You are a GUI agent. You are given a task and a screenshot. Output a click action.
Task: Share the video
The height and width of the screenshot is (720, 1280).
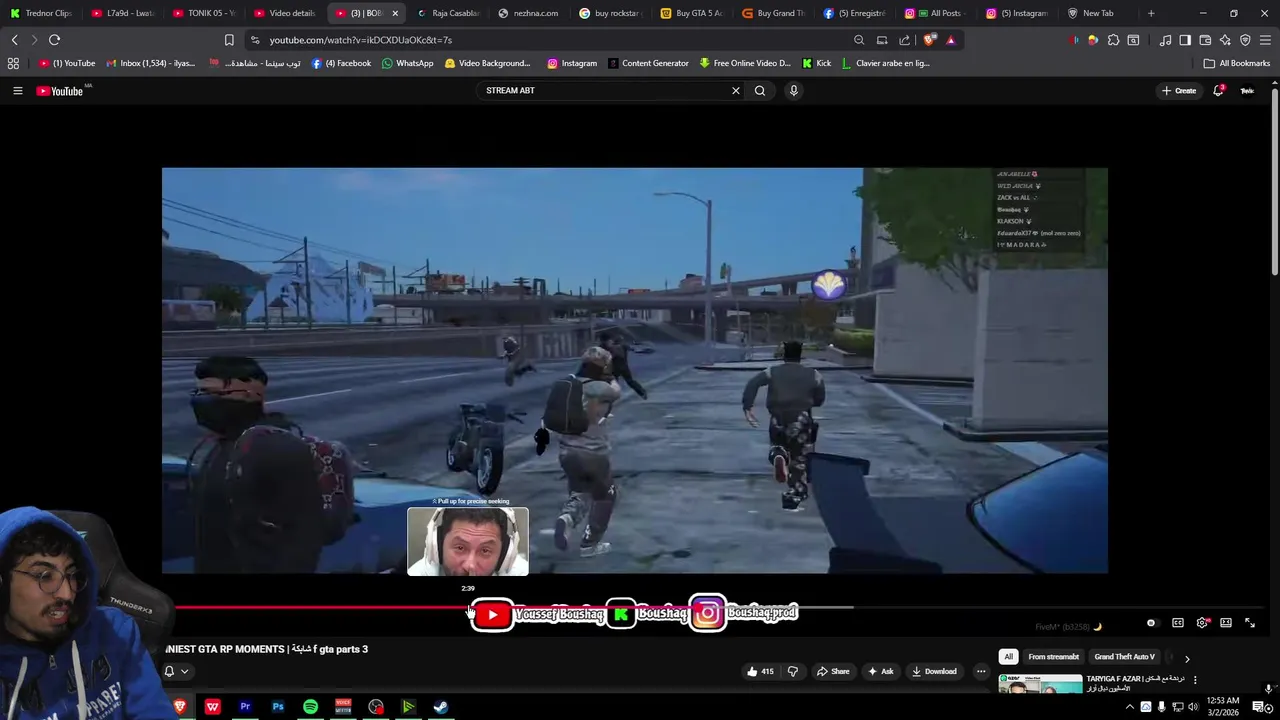coord(833,672)
